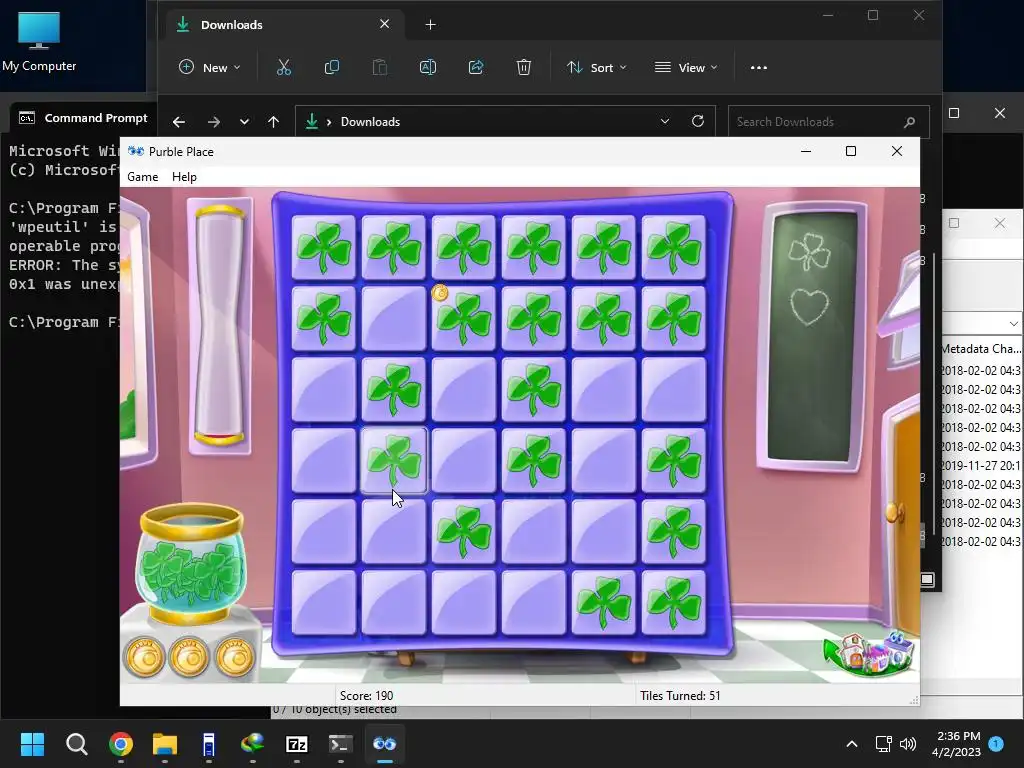
Task: Show hidden tray icons chevron
Action: [x=852, y=744]
